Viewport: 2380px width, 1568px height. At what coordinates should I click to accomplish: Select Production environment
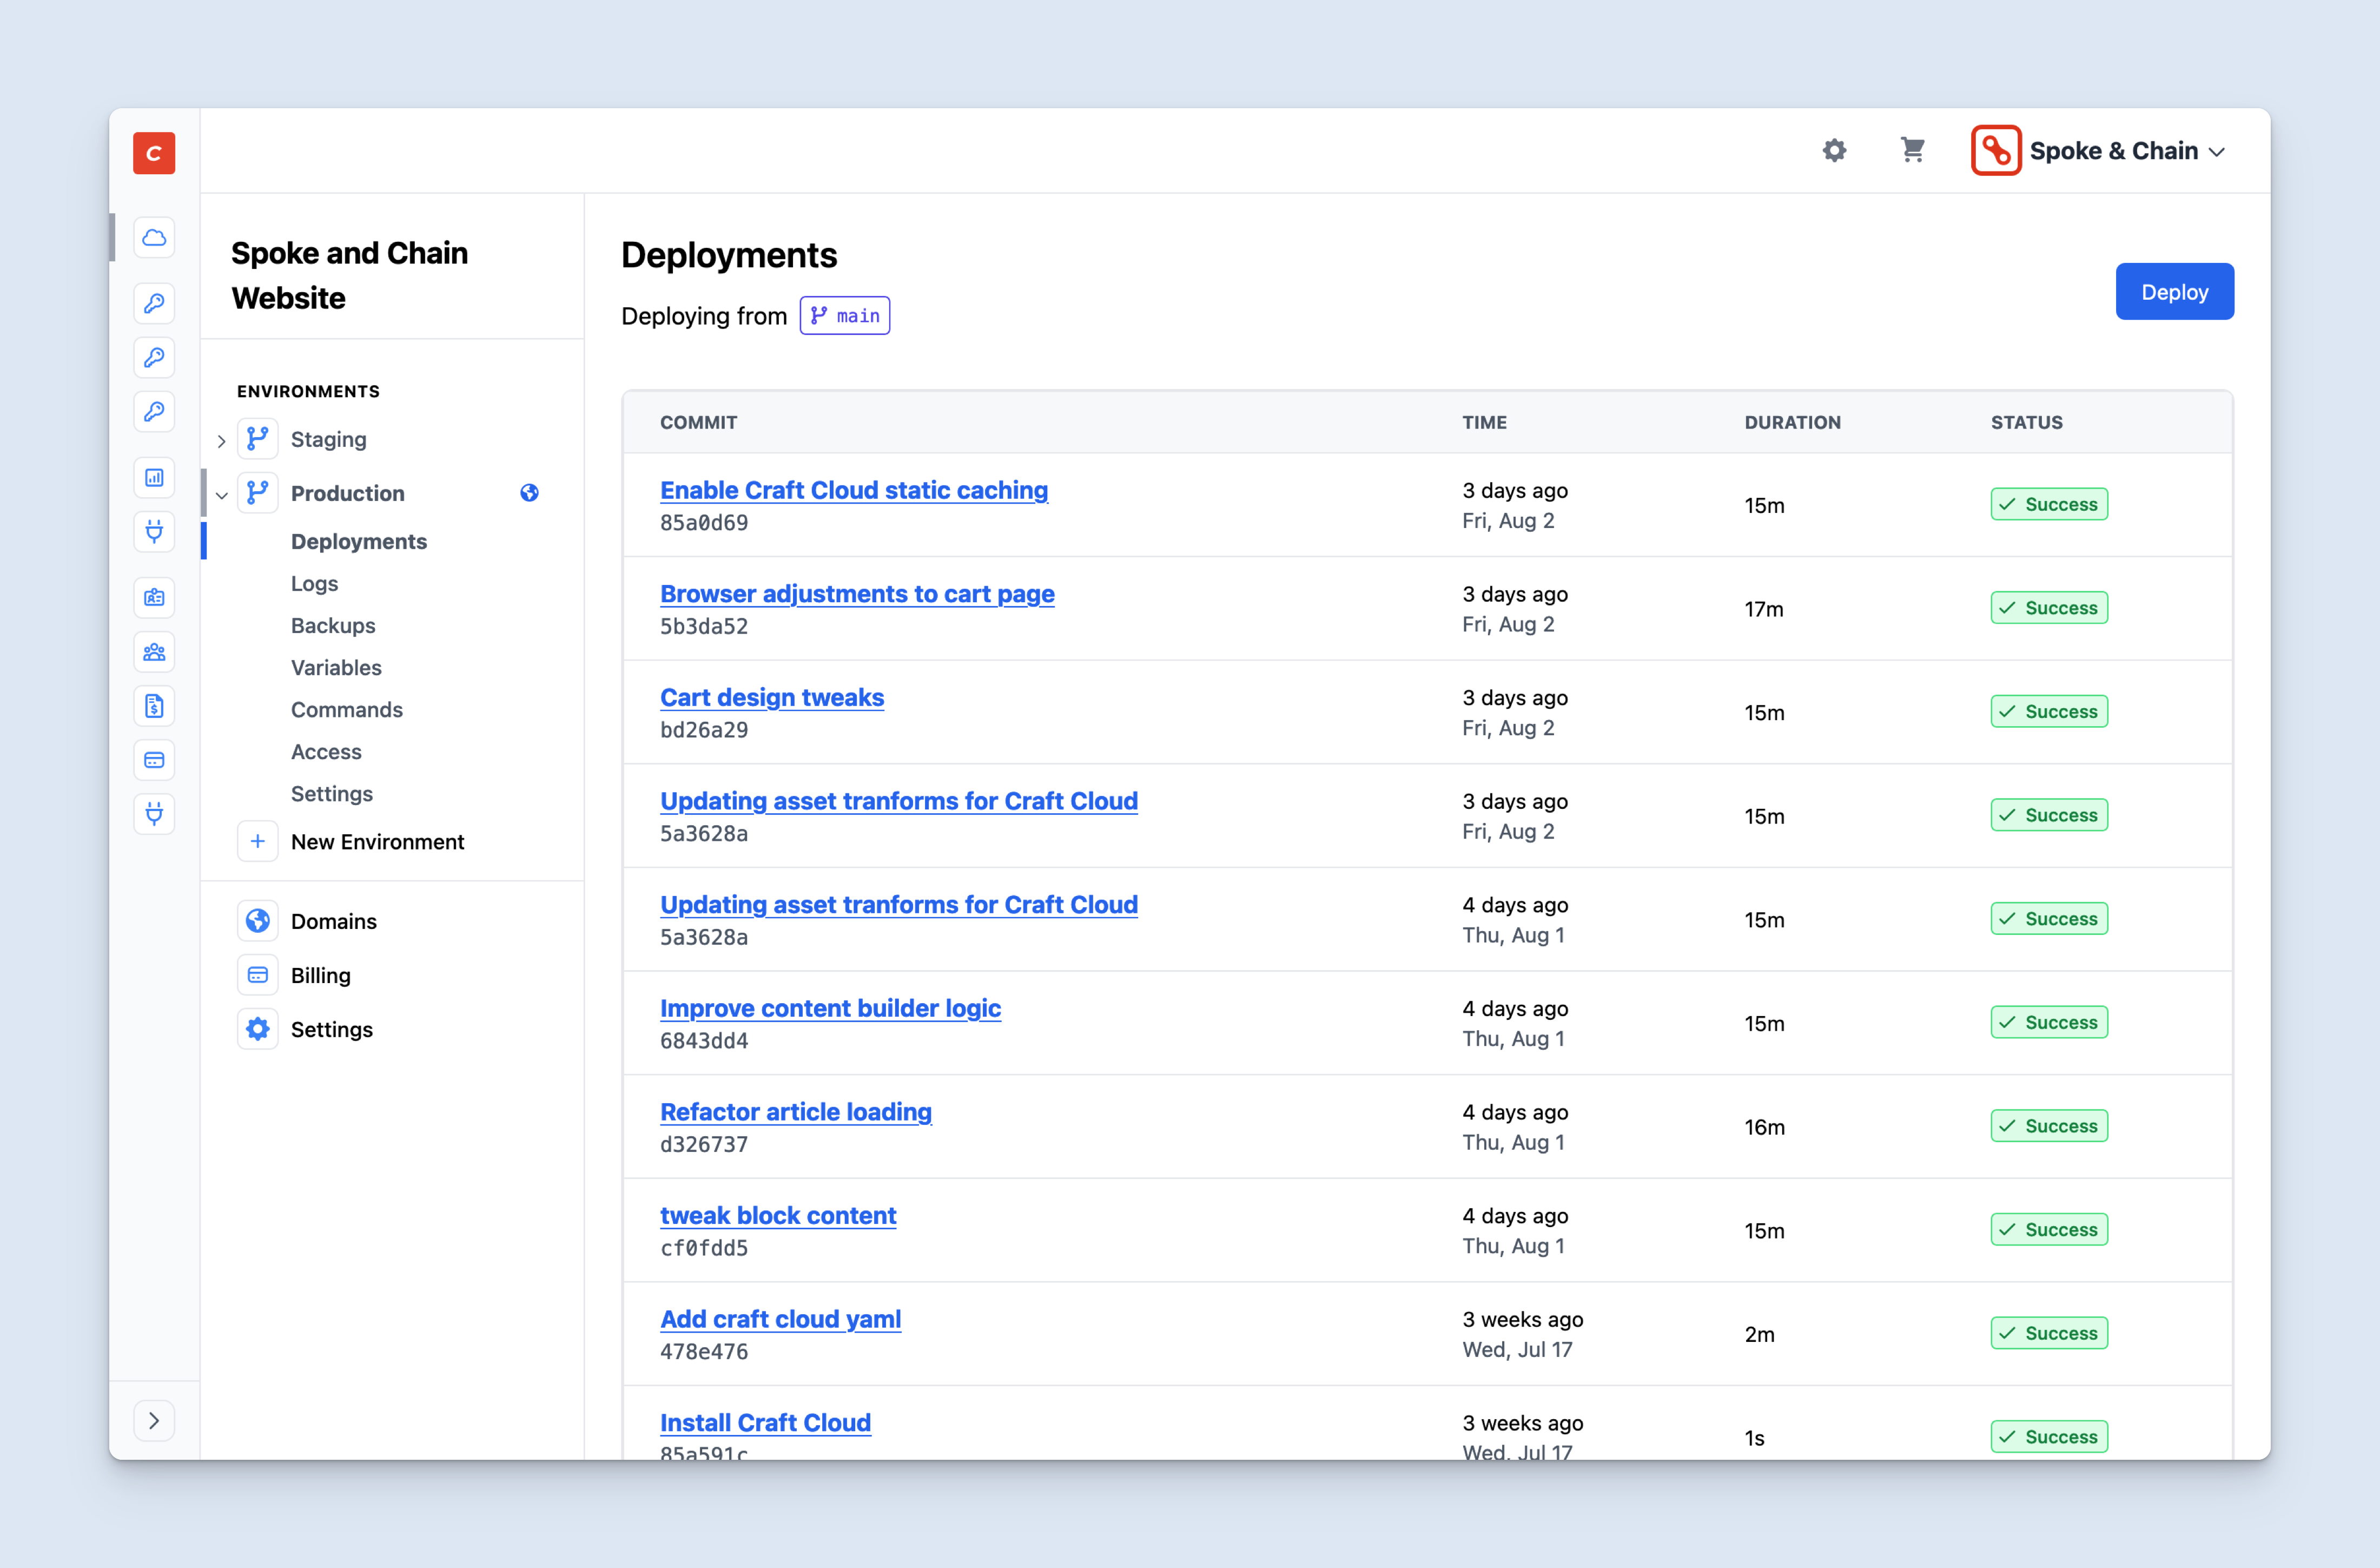(347, 493)
